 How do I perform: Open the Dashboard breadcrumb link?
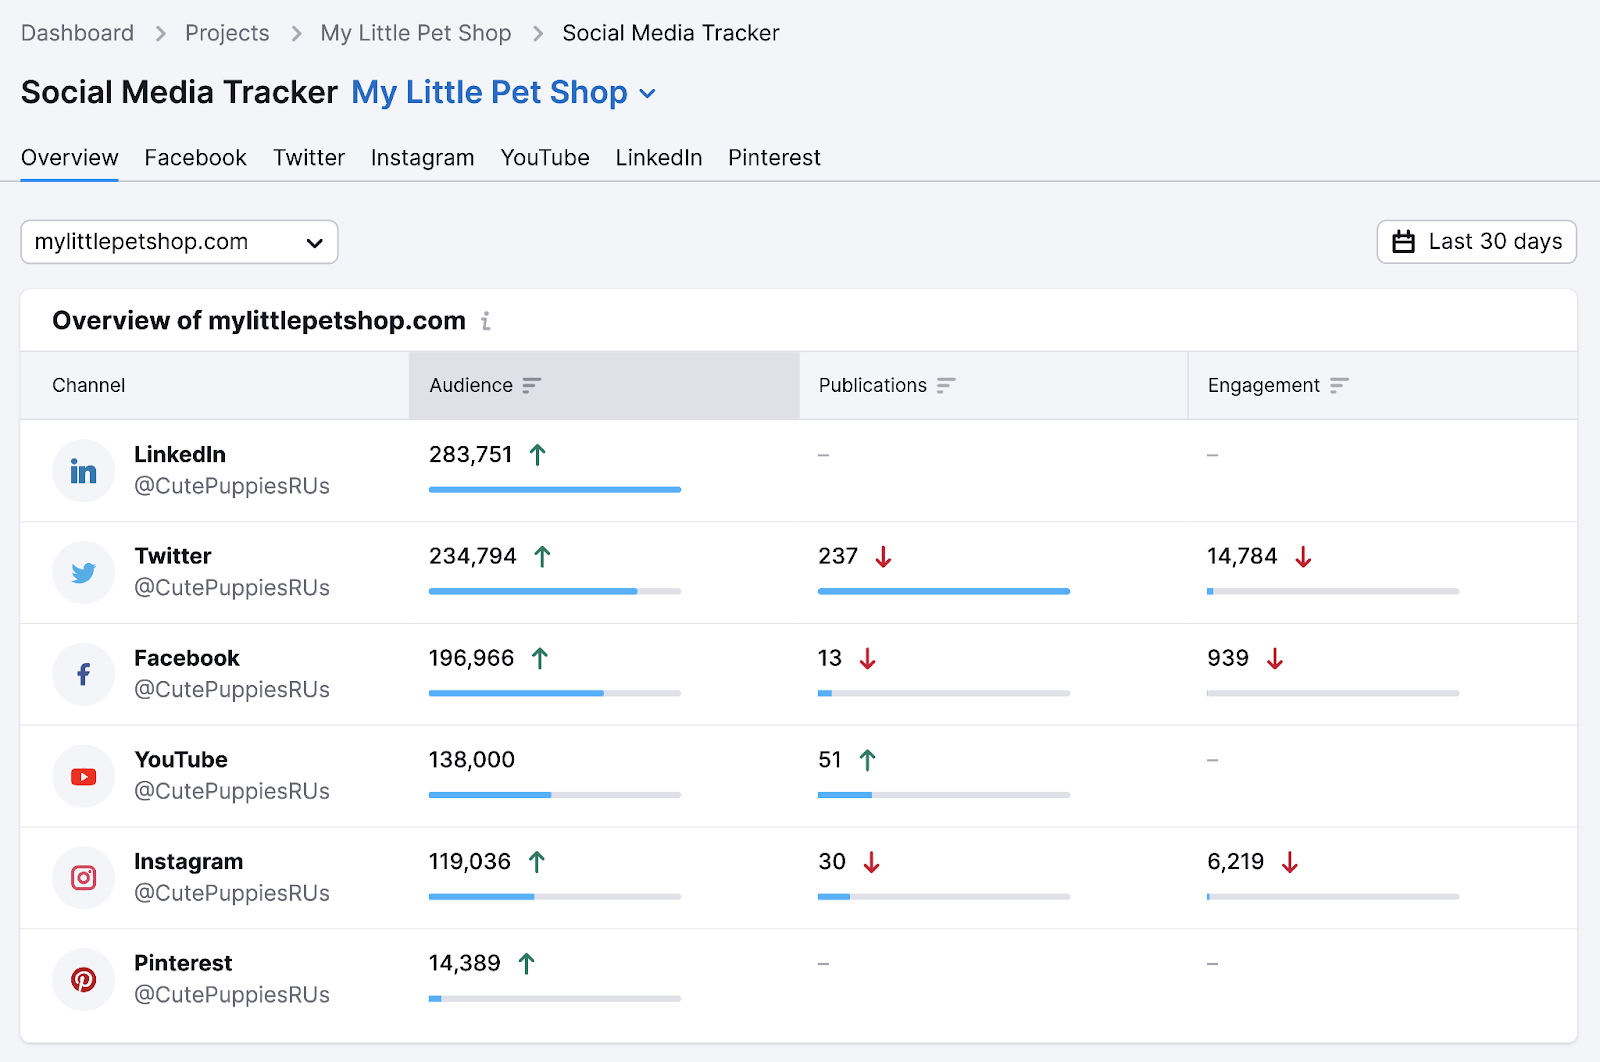[x=76, y=32]
